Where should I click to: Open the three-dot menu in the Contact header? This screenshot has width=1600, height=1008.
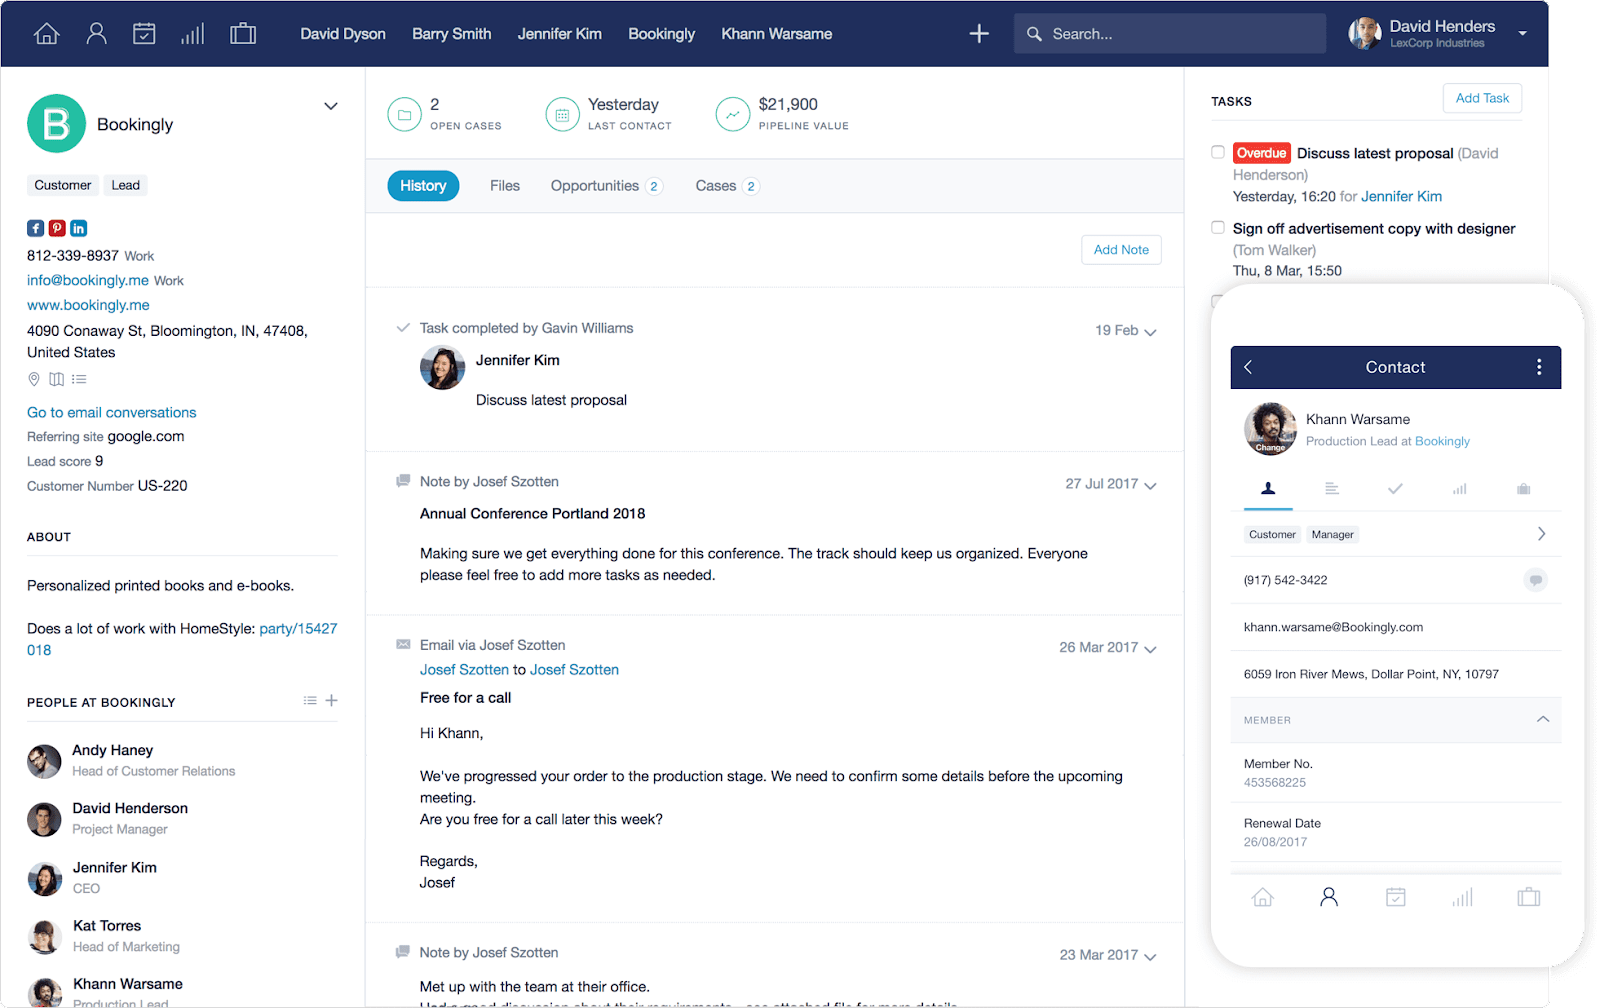(x=1538, y=367)
